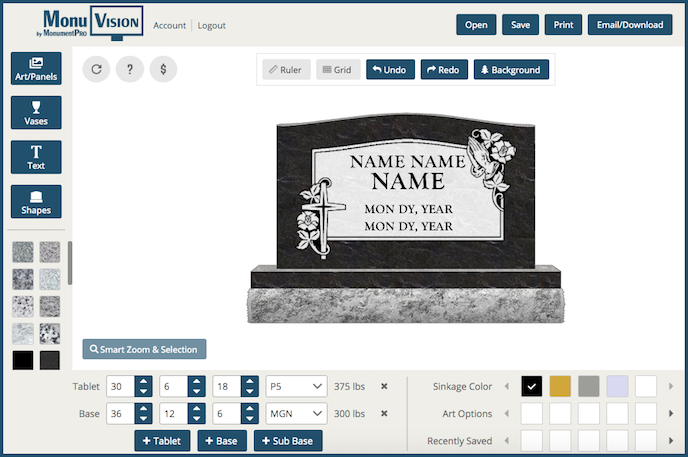Activate Smart Zoom & Selection
The height and width of the screenshot is (457, 688).
pos(144,349)
